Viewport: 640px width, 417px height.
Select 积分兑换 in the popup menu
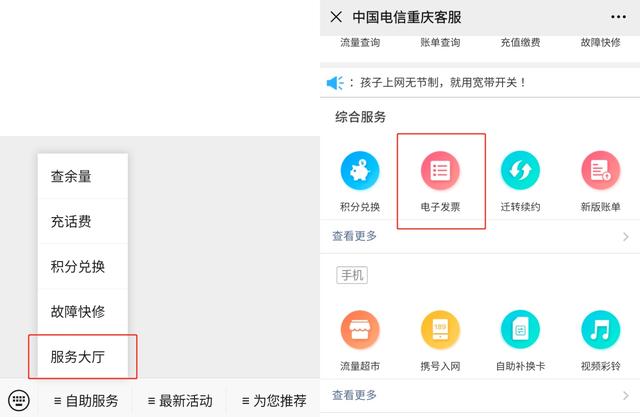[83, 266]
